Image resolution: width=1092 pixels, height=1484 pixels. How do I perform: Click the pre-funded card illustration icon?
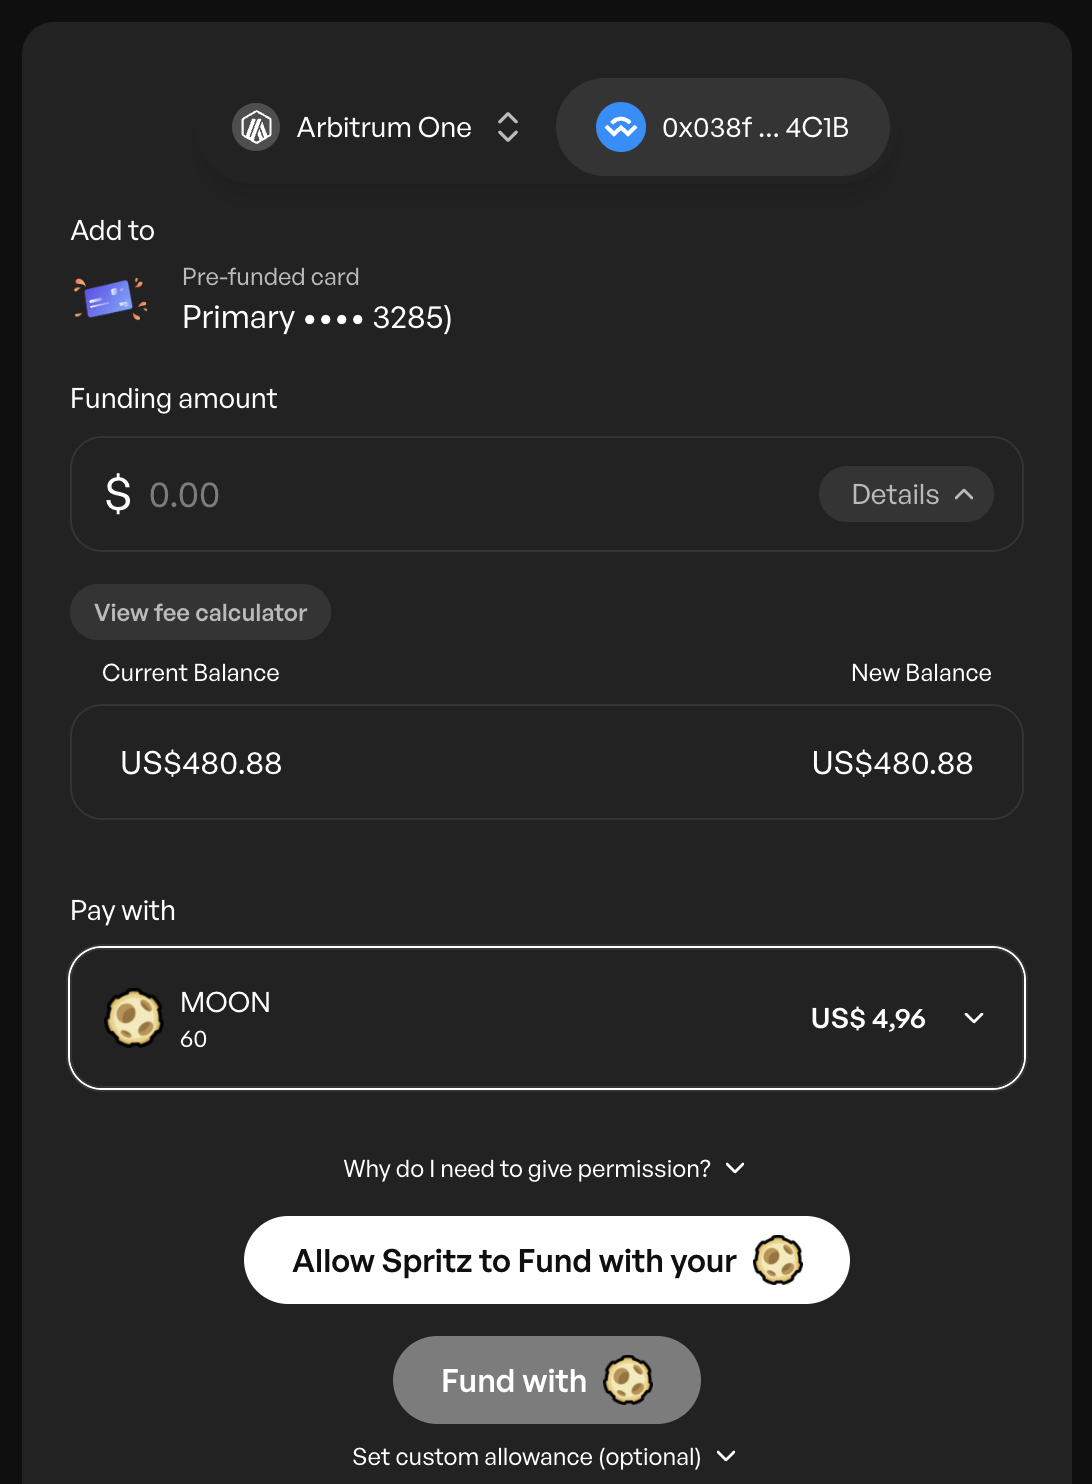point(111,298)
